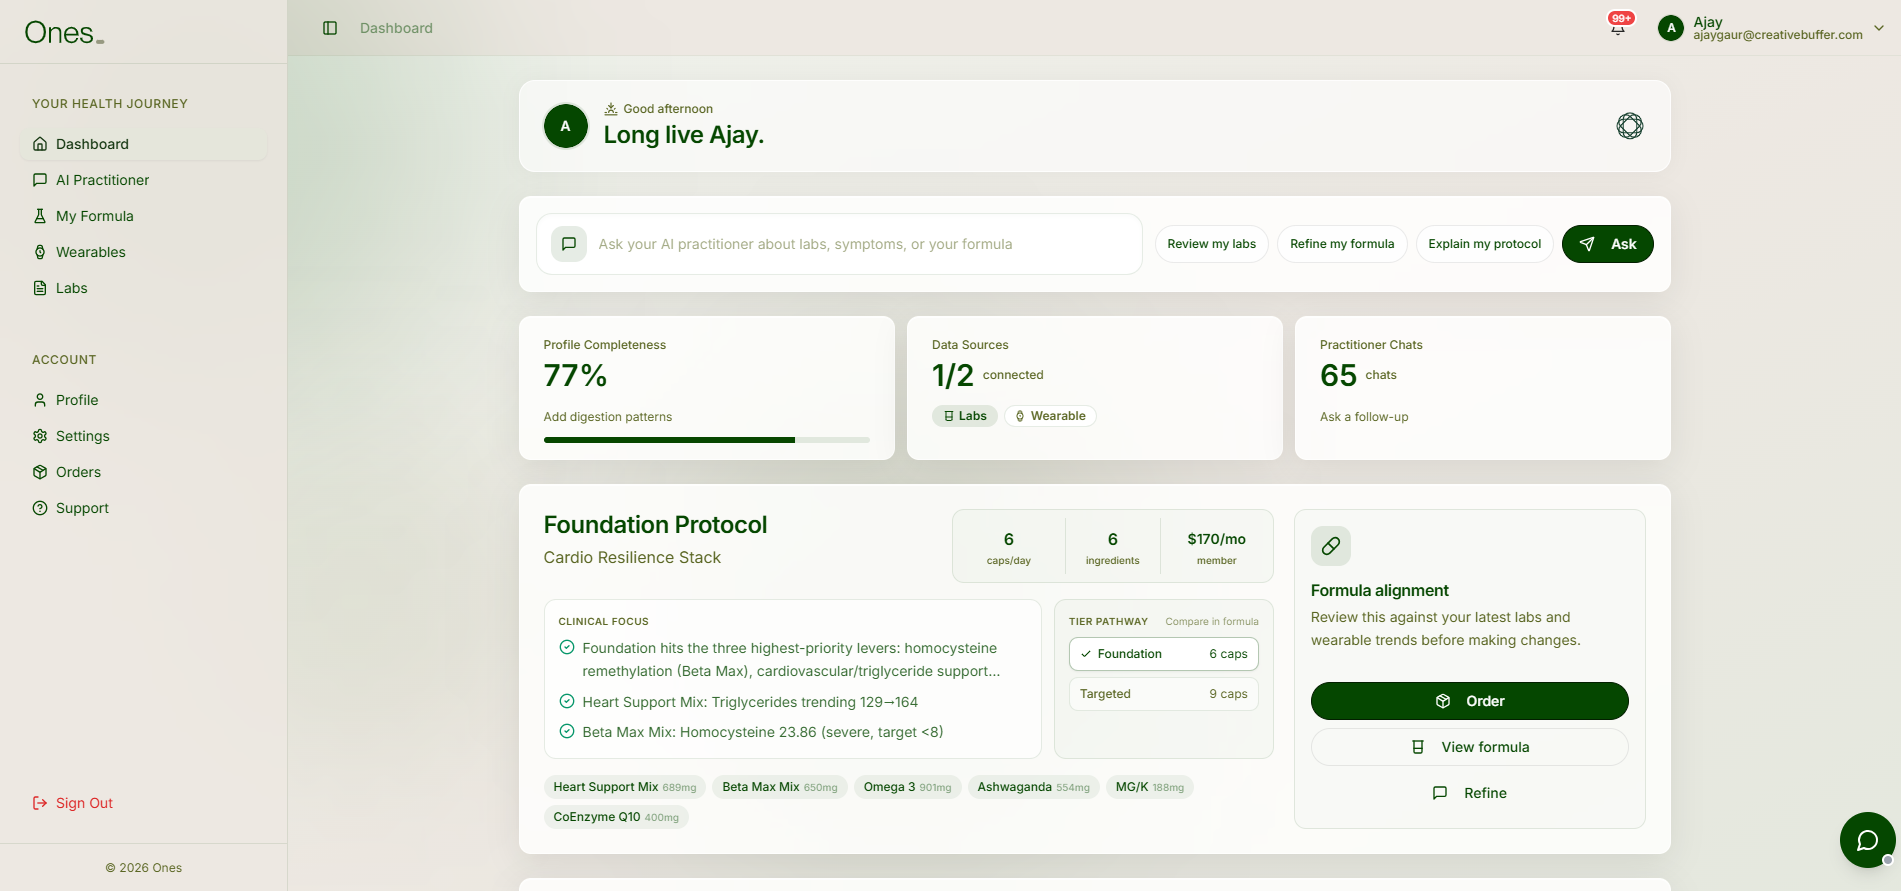Click the Ashwaganda 554mg chip
Viewport: 1901px width, 891px height.
click(1034, 787)
